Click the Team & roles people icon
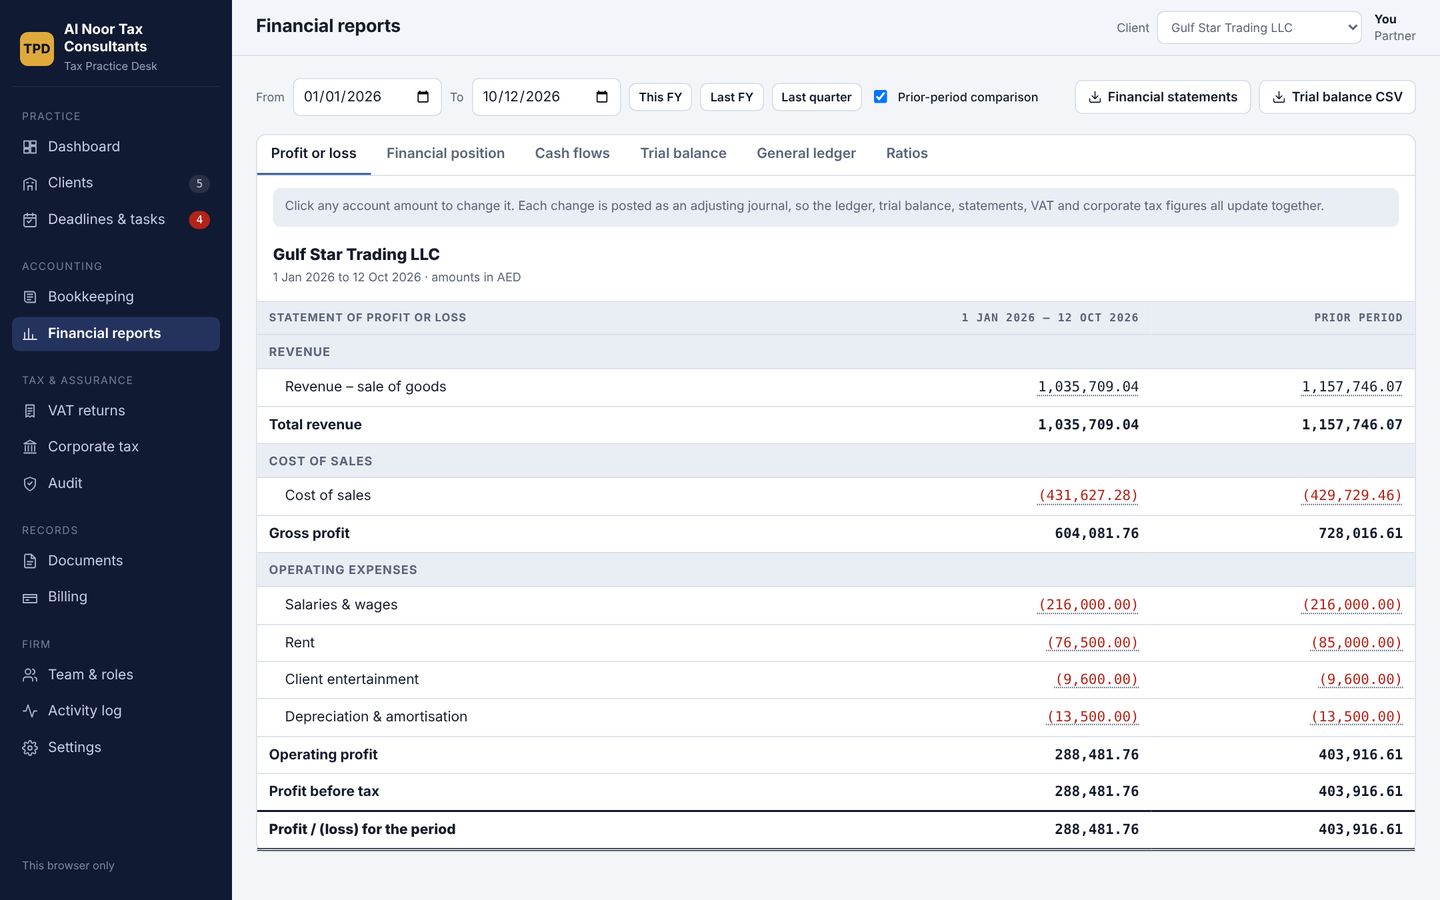This screenshot has height=900, width=1440. (x=30, y=675)
